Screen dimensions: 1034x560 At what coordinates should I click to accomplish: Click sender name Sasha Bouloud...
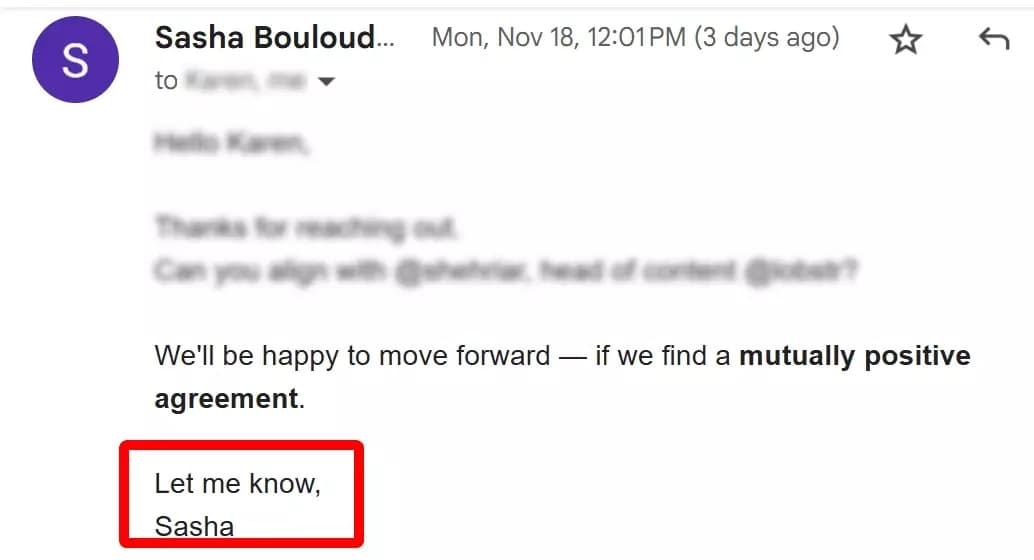pyautogui.click(x=275, y=38)
